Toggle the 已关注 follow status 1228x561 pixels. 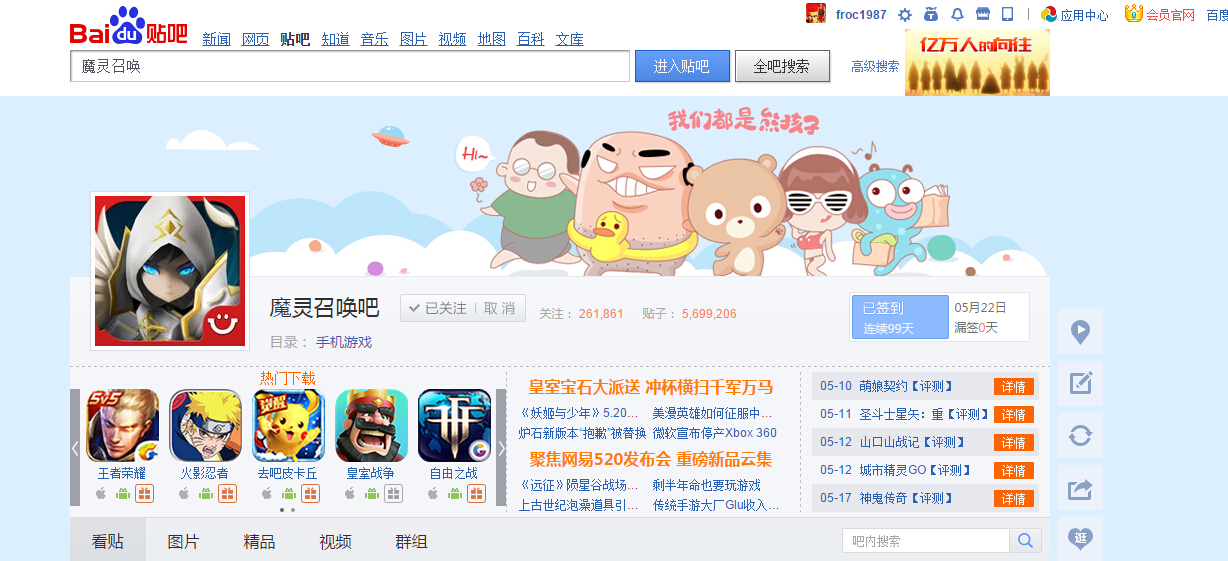(x=437, y=308)
